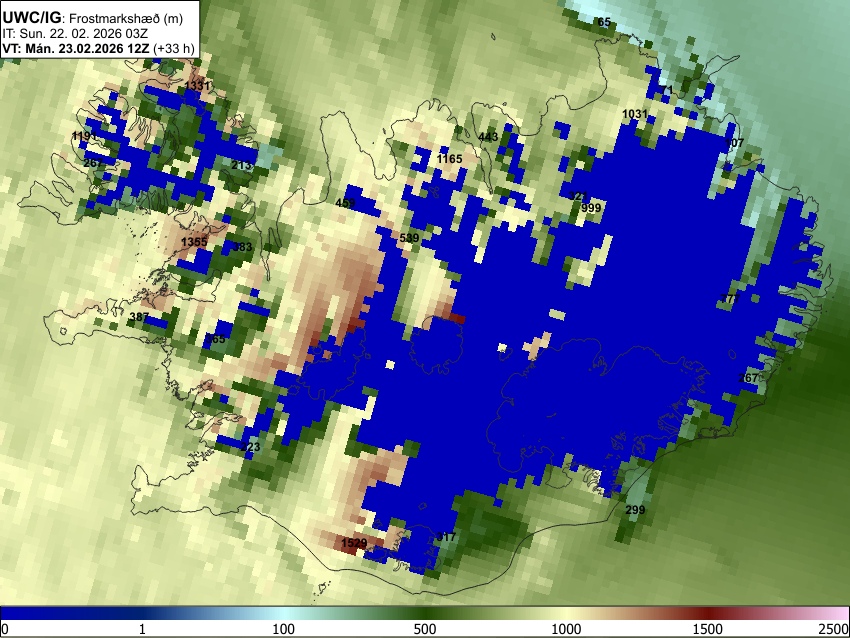Screen dimensions: 850x638
Task: Click the legend tick label 500
Action: click(x=424, y=629)
